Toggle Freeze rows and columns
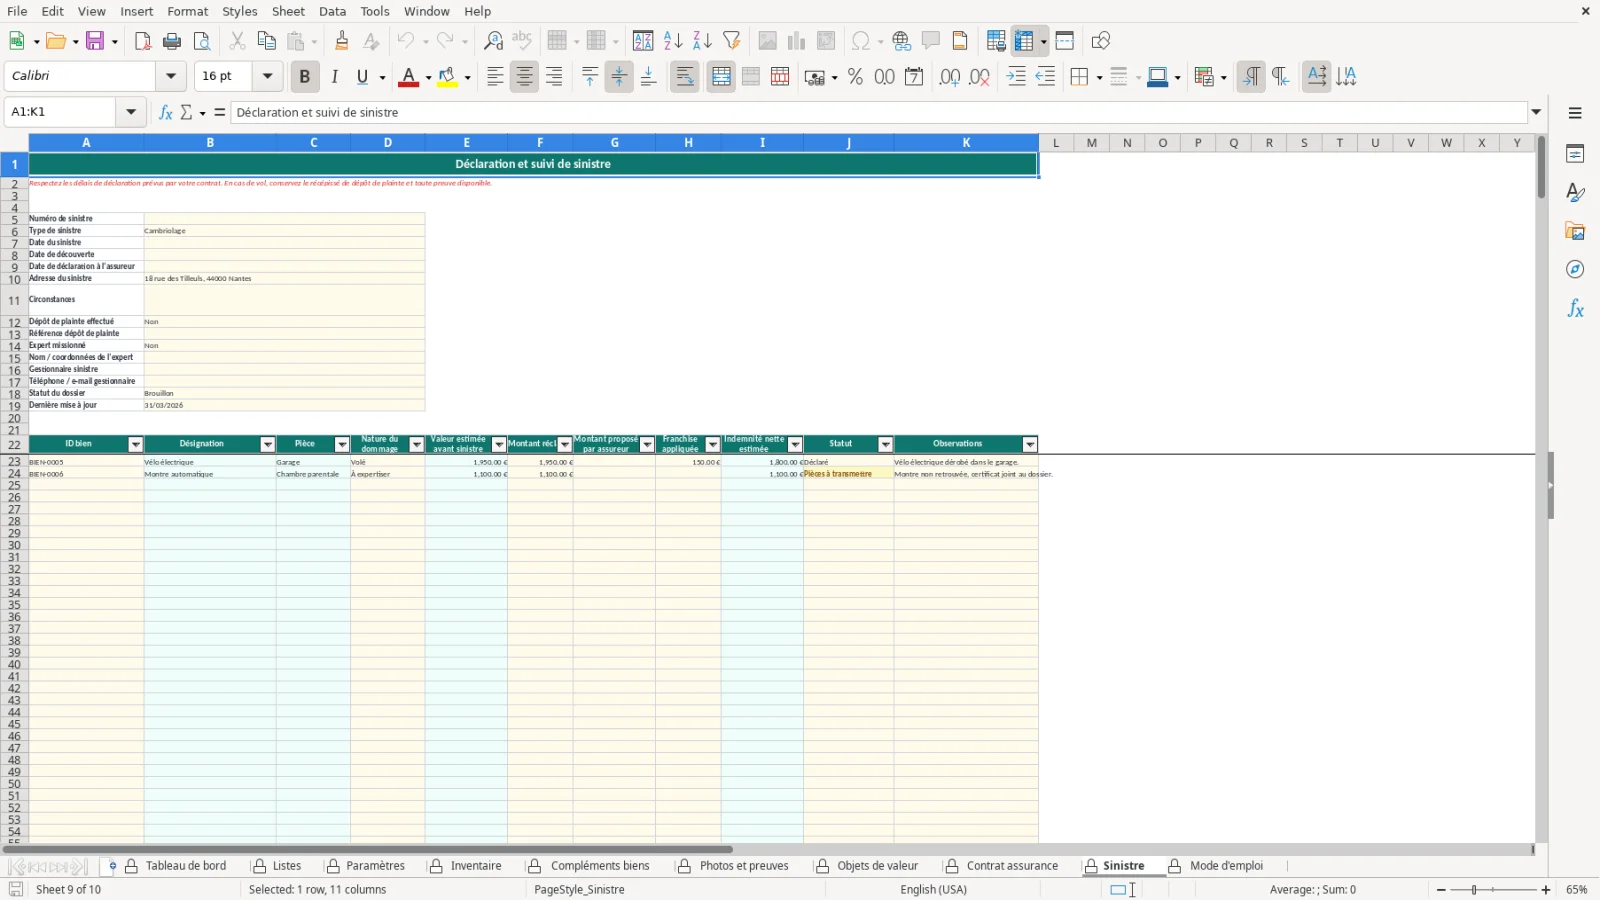 [x=1023, y=41]
